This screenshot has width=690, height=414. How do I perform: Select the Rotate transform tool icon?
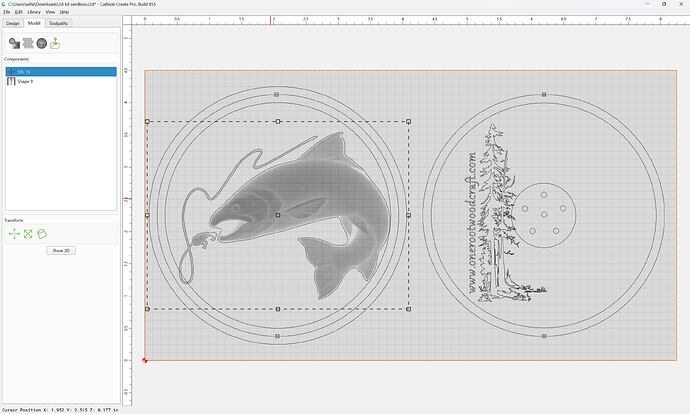click(42, 234)
